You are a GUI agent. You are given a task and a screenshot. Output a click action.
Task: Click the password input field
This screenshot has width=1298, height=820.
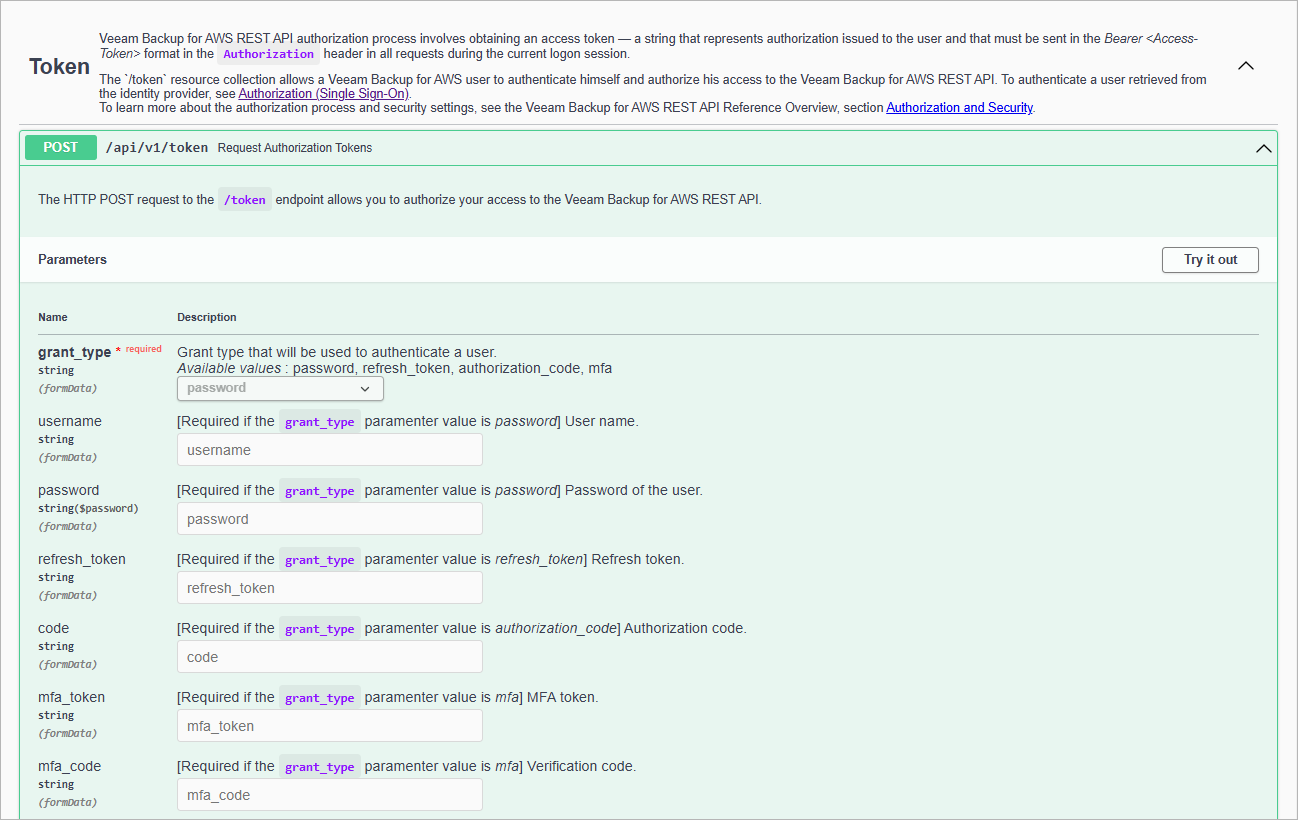coord(329,518)
